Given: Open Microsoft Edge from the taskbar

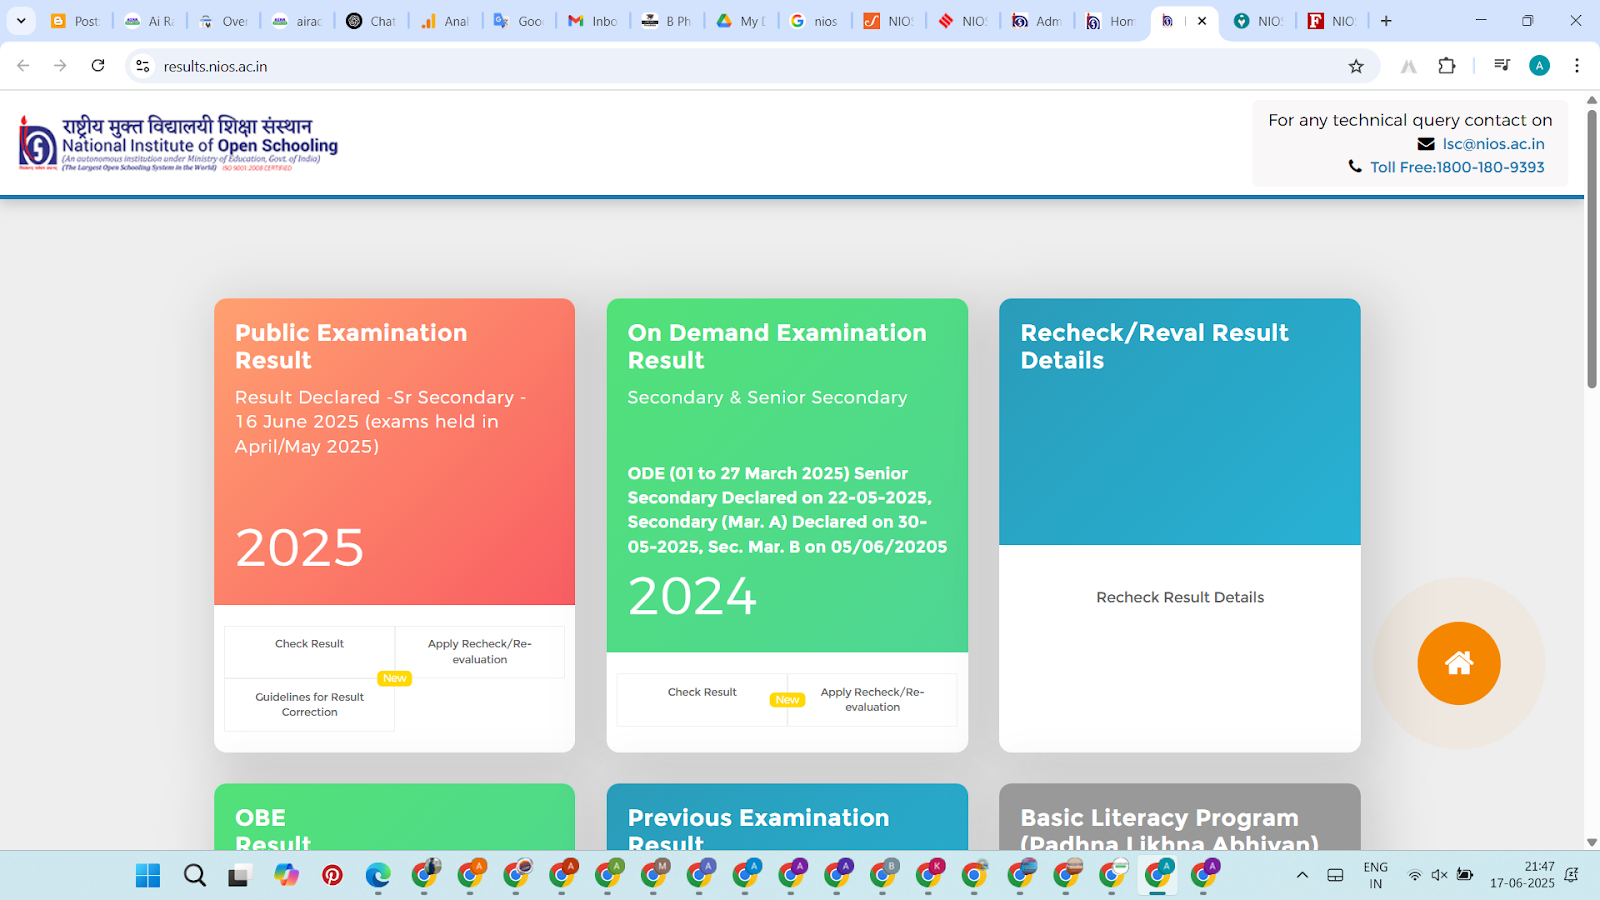Looking at the screenshot, I should (x=378, y=876).
